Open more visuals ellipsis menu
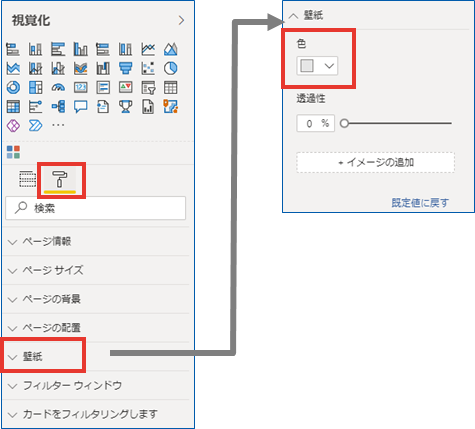475x429 pixels. 58,125
